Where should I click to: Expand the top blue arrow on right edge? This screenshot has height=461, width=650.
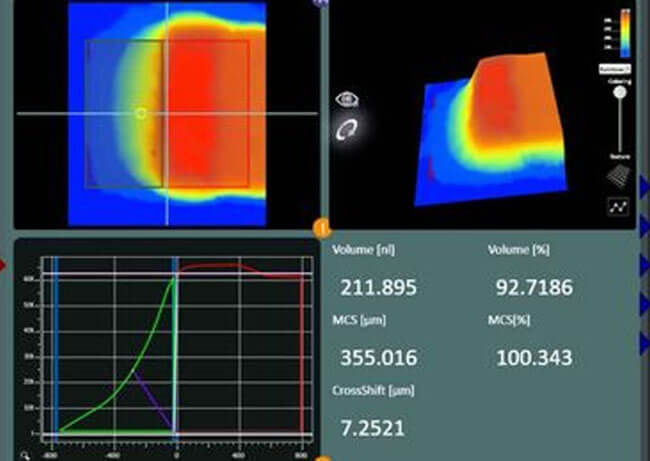coord(644,184)
